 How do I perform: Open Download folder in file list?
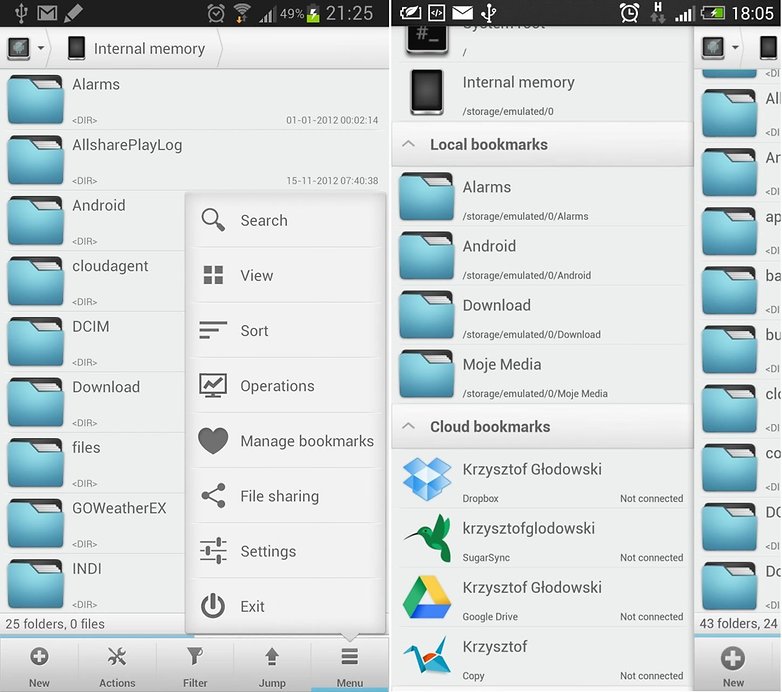(x=94, y=402)
